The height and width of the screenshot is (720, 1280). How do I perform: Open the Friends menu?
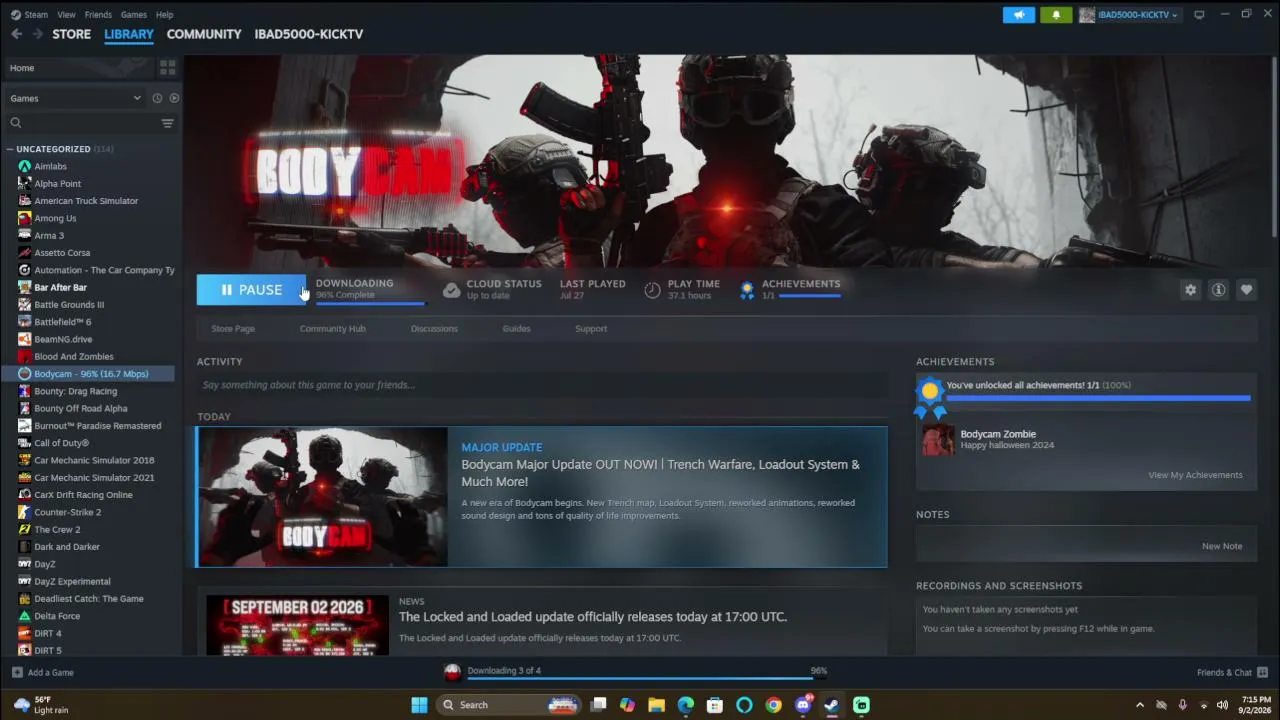coord(98,14)
